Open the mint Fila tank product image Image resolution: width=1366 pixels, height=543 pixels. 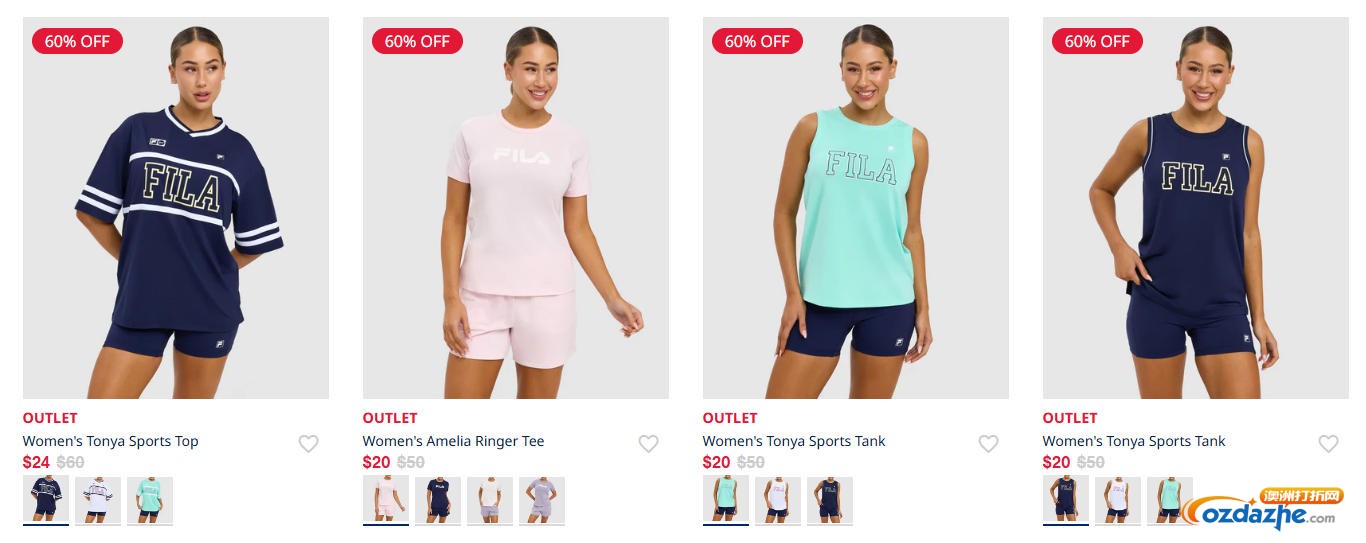[x=856, y=208]
